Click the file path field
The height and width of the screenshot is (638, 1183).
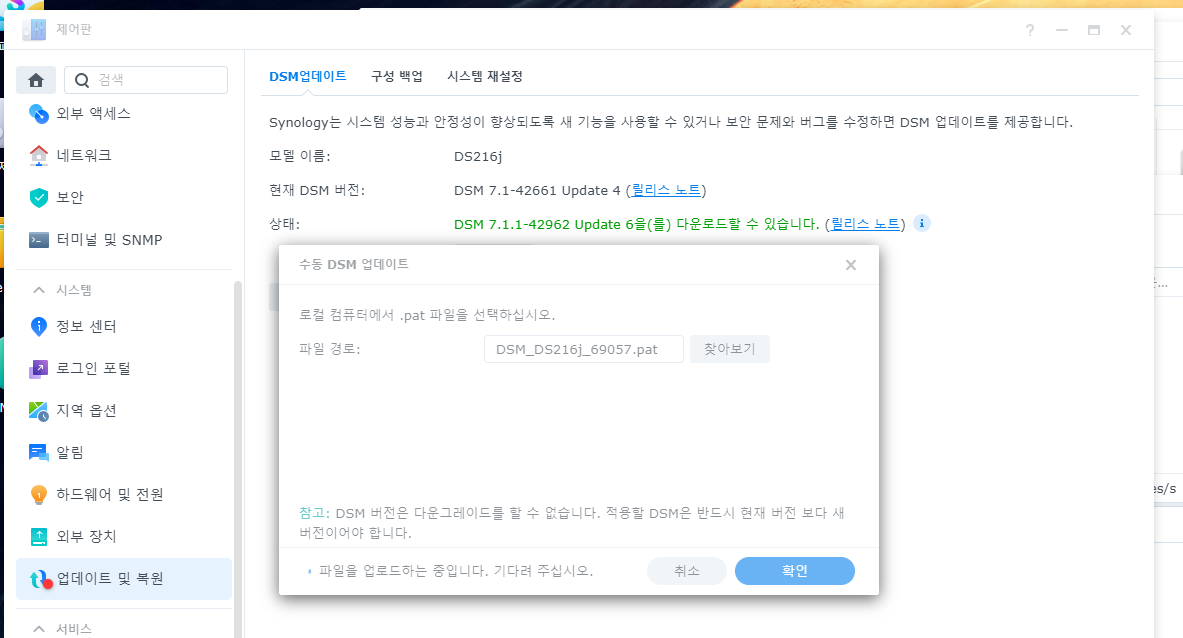[x=583, y=349]
